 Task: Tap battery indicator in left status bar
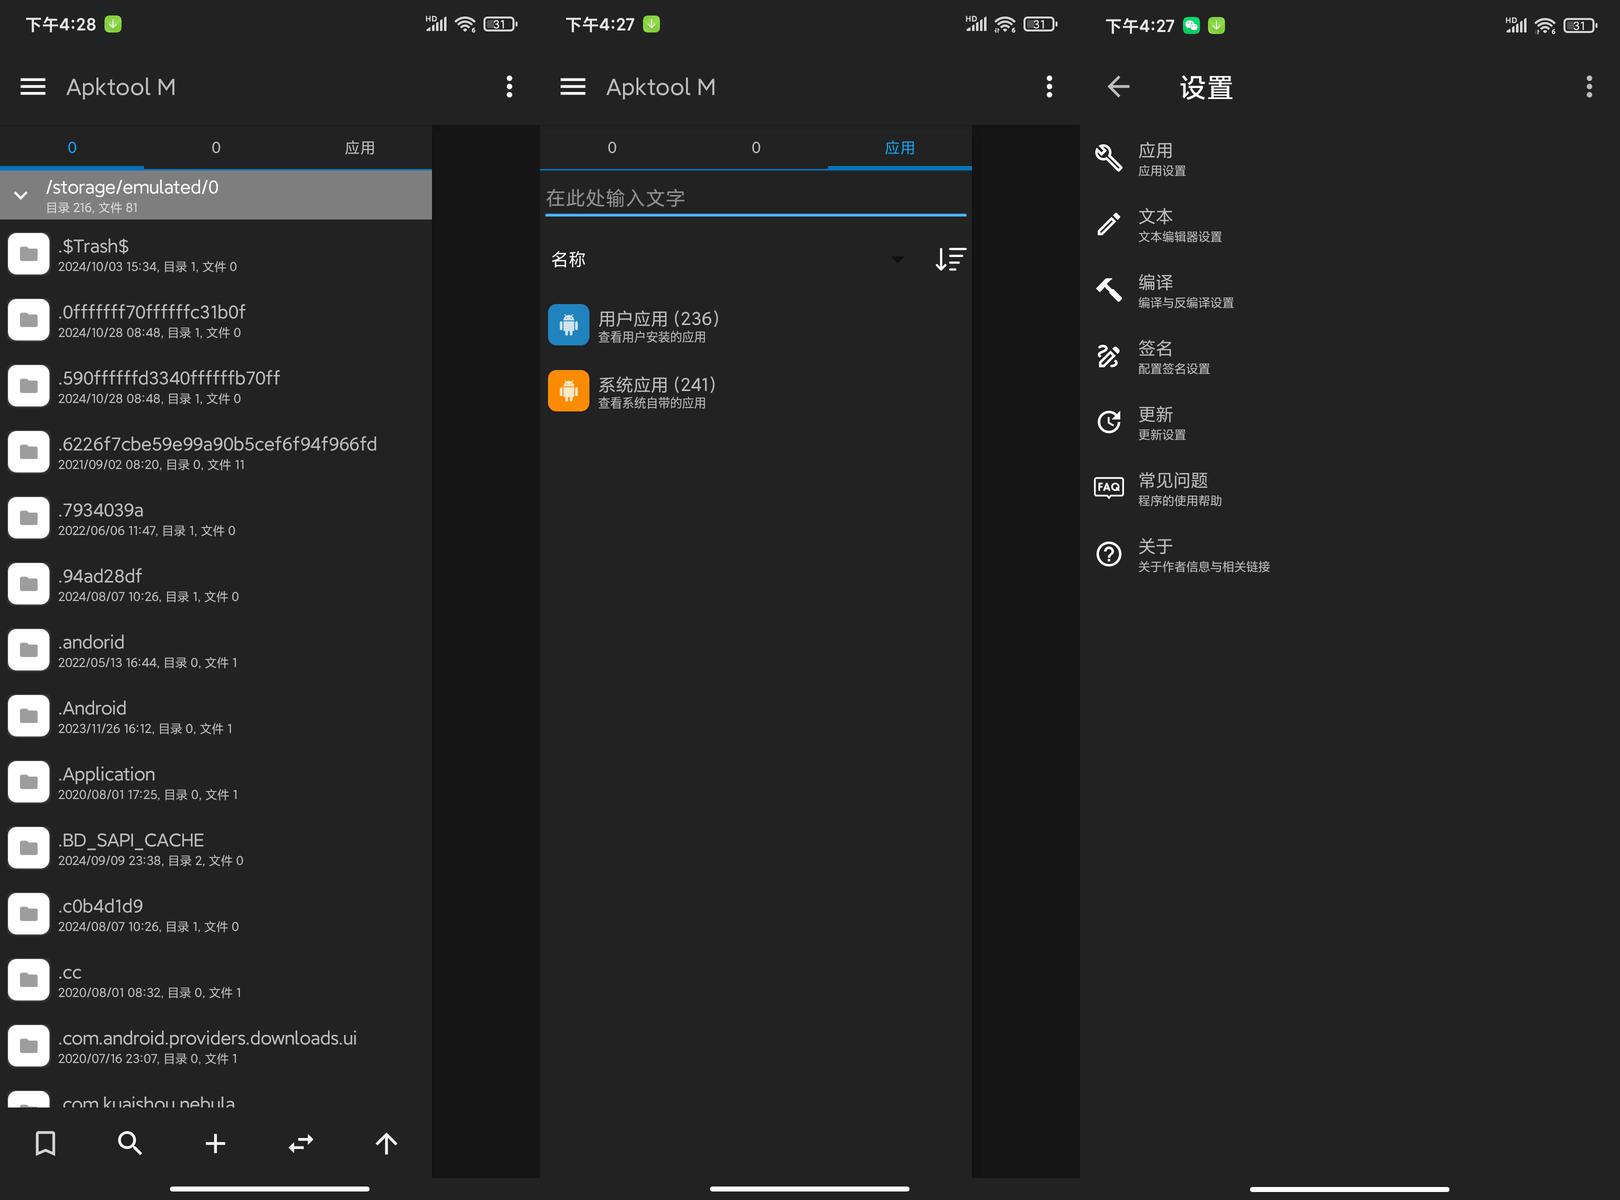point(500,24)
